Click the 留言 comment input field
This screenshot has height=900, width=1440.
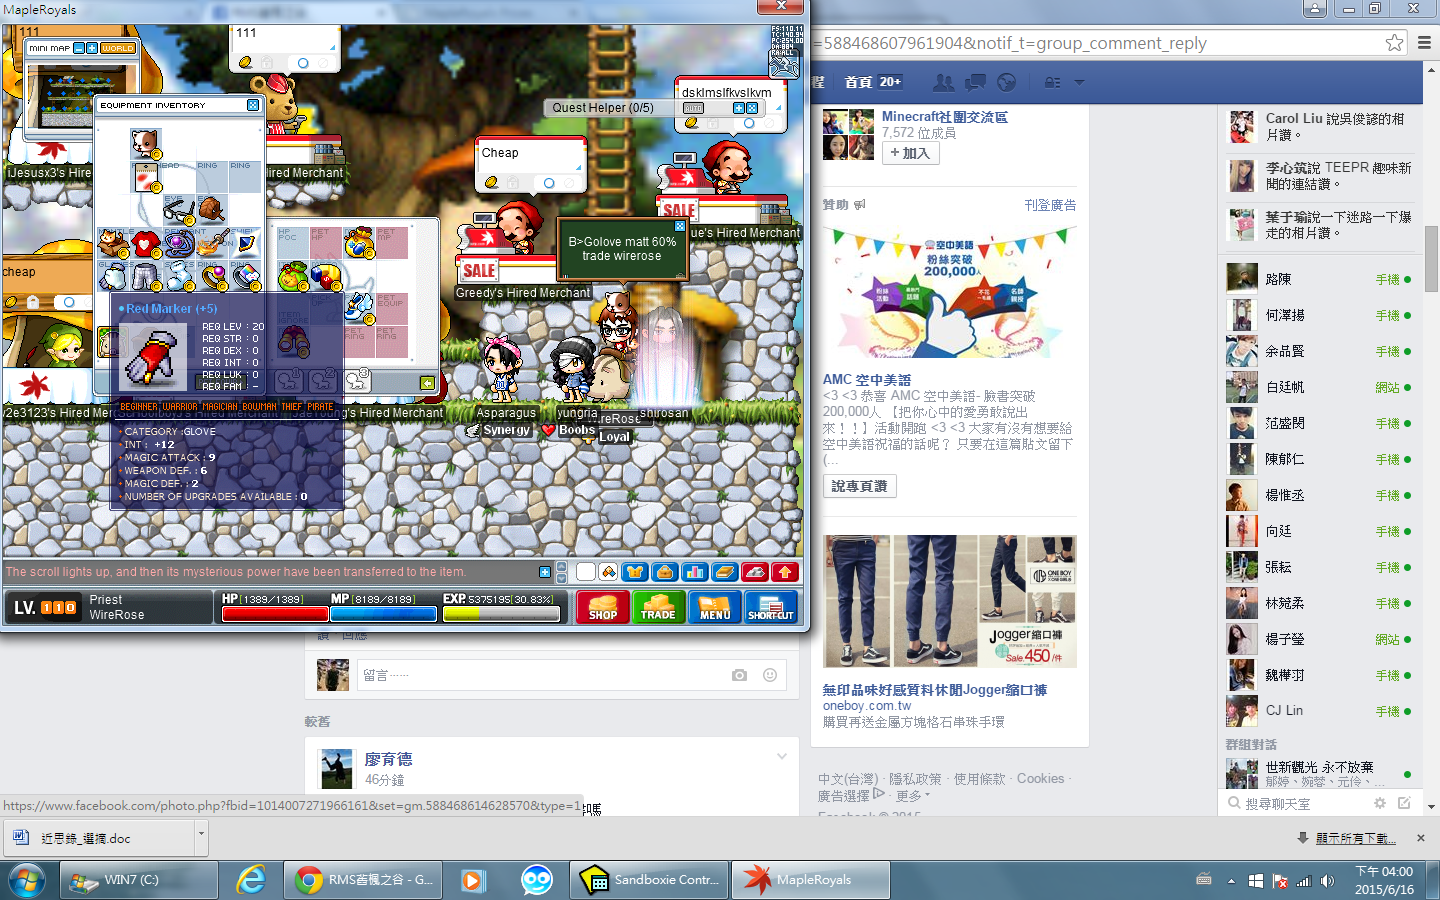[x=540, y=676]
